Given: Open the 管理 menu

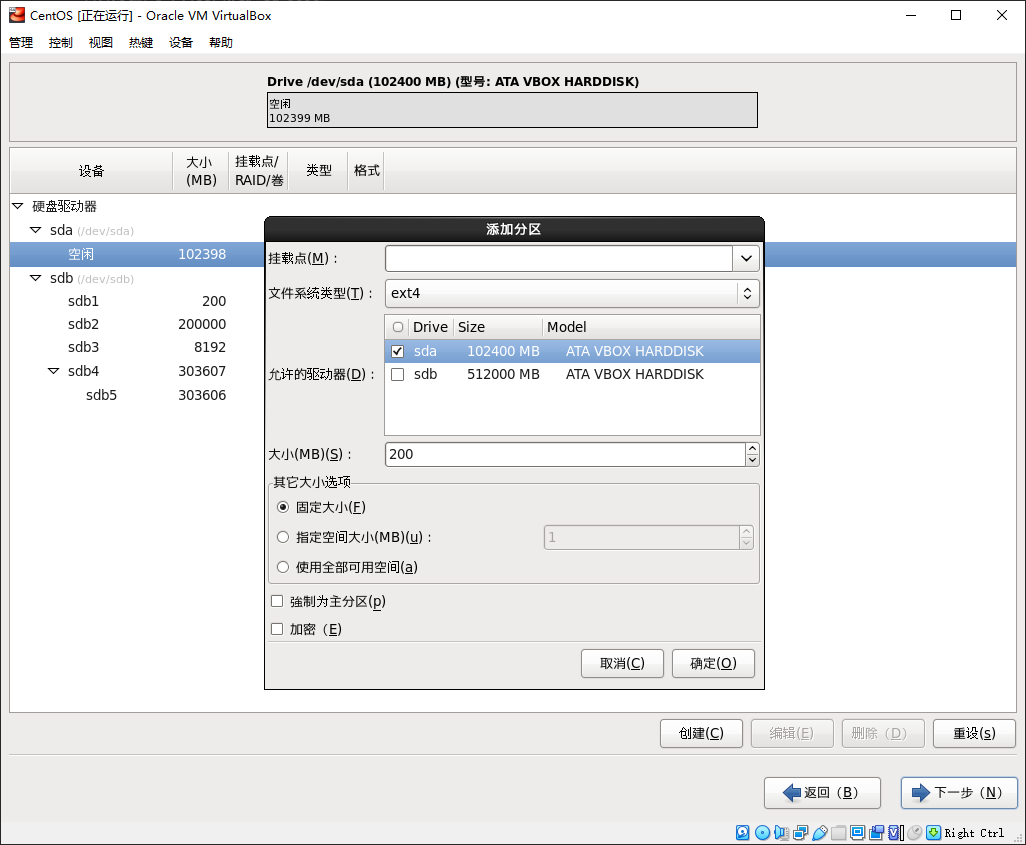Looking at the screenshot, I should click(x=21, y=43).
